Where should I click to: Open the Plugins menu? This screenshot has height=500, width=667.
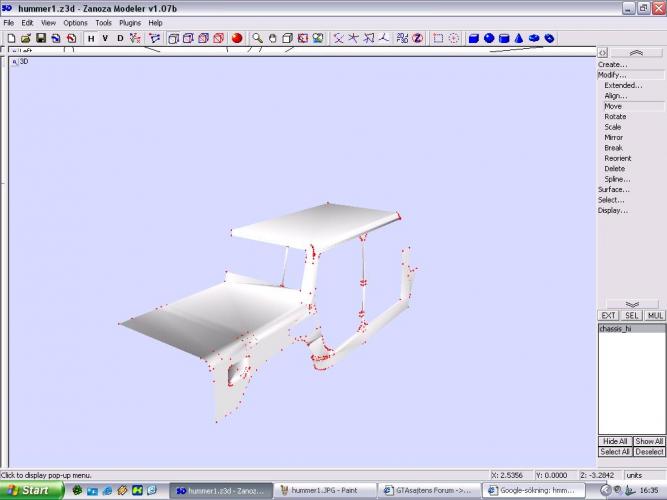130,22
